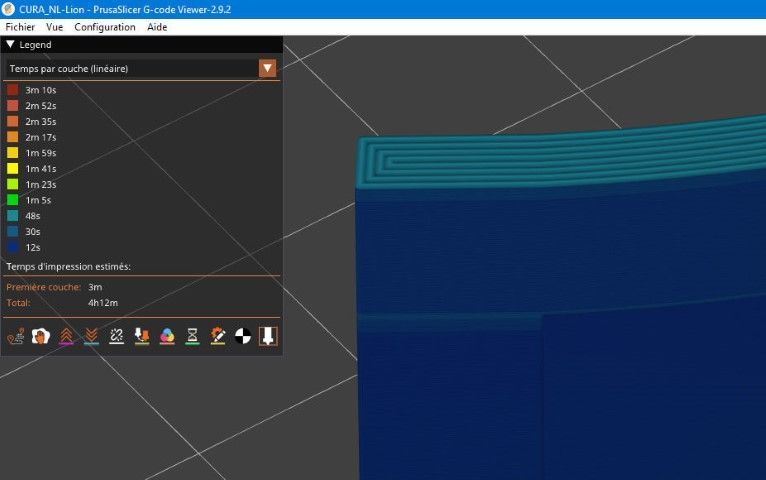Image resolution: width=766 pixels, height=480 pixels.
Task: Click the 2m 17s color swatch
Action: (x=13, y=137)
